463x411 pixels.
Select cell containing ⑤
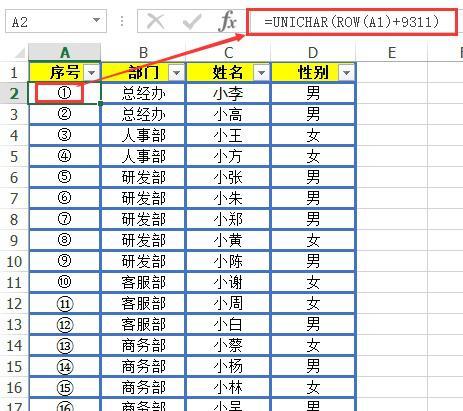pos(65,177)
